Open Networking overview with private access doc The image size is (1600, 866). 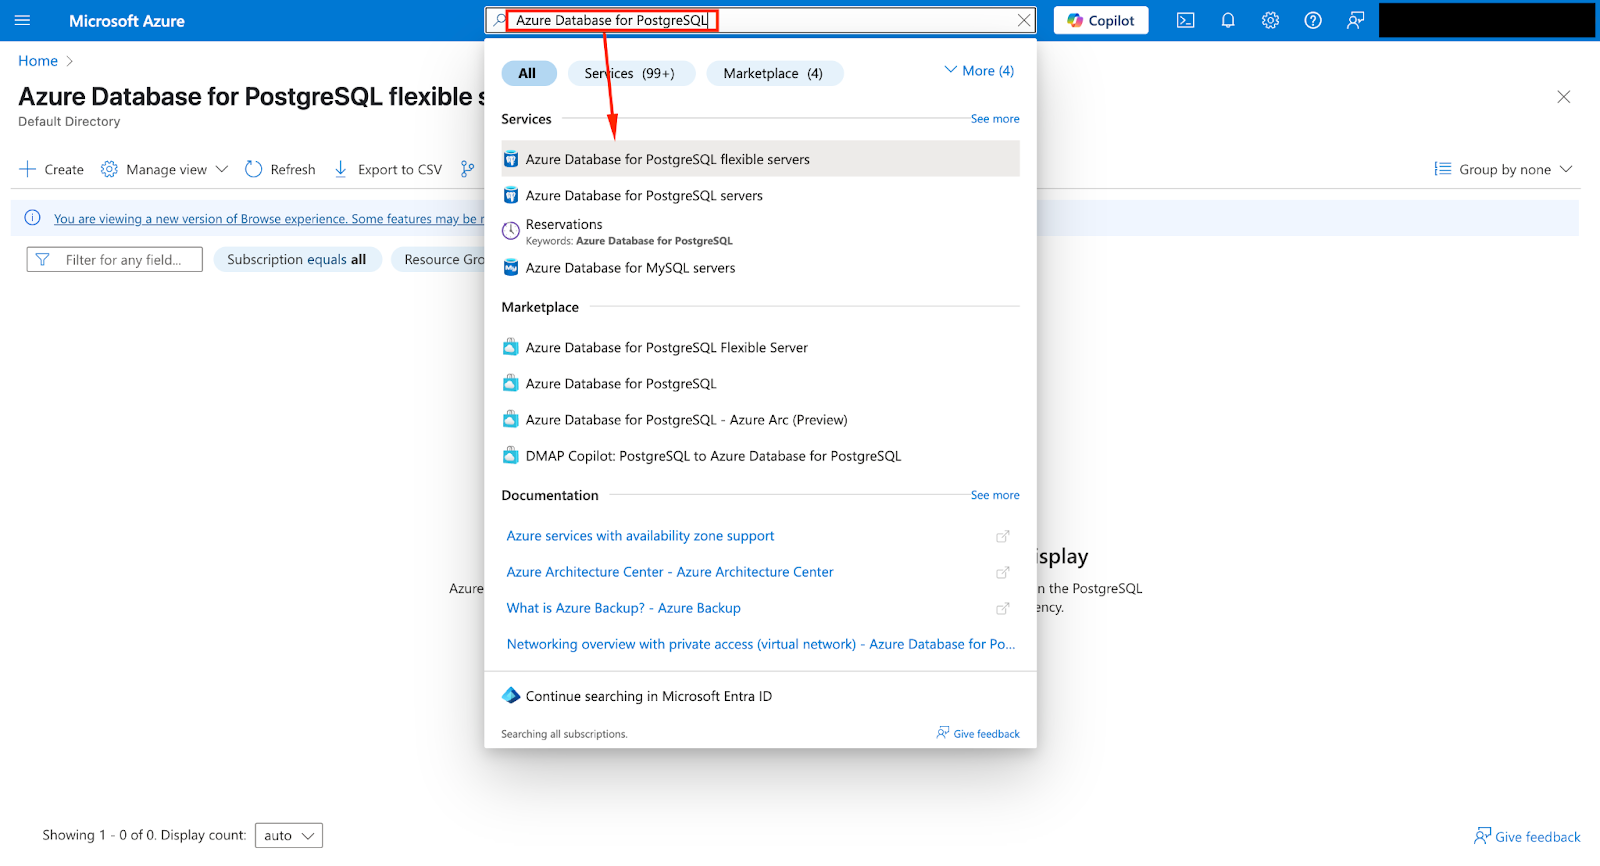[760, 644]
